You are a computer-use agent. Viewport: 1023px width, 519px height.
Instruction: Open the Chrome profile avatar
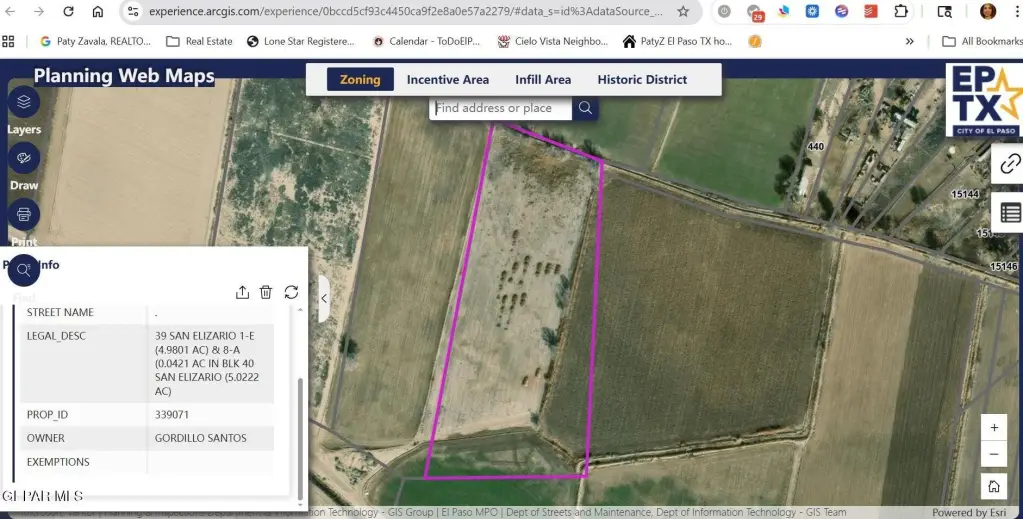click(988, 11)
